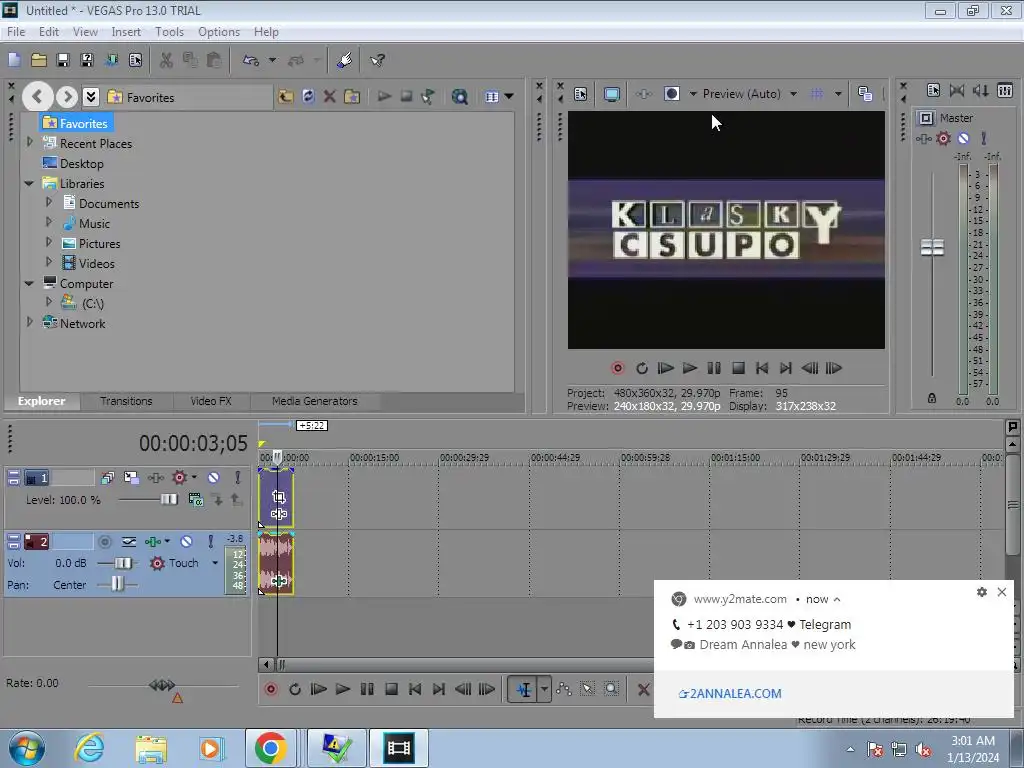The height and width of the screenshot is (768, 1024).
Task: Solo video track 1
Action: (238, 478)
